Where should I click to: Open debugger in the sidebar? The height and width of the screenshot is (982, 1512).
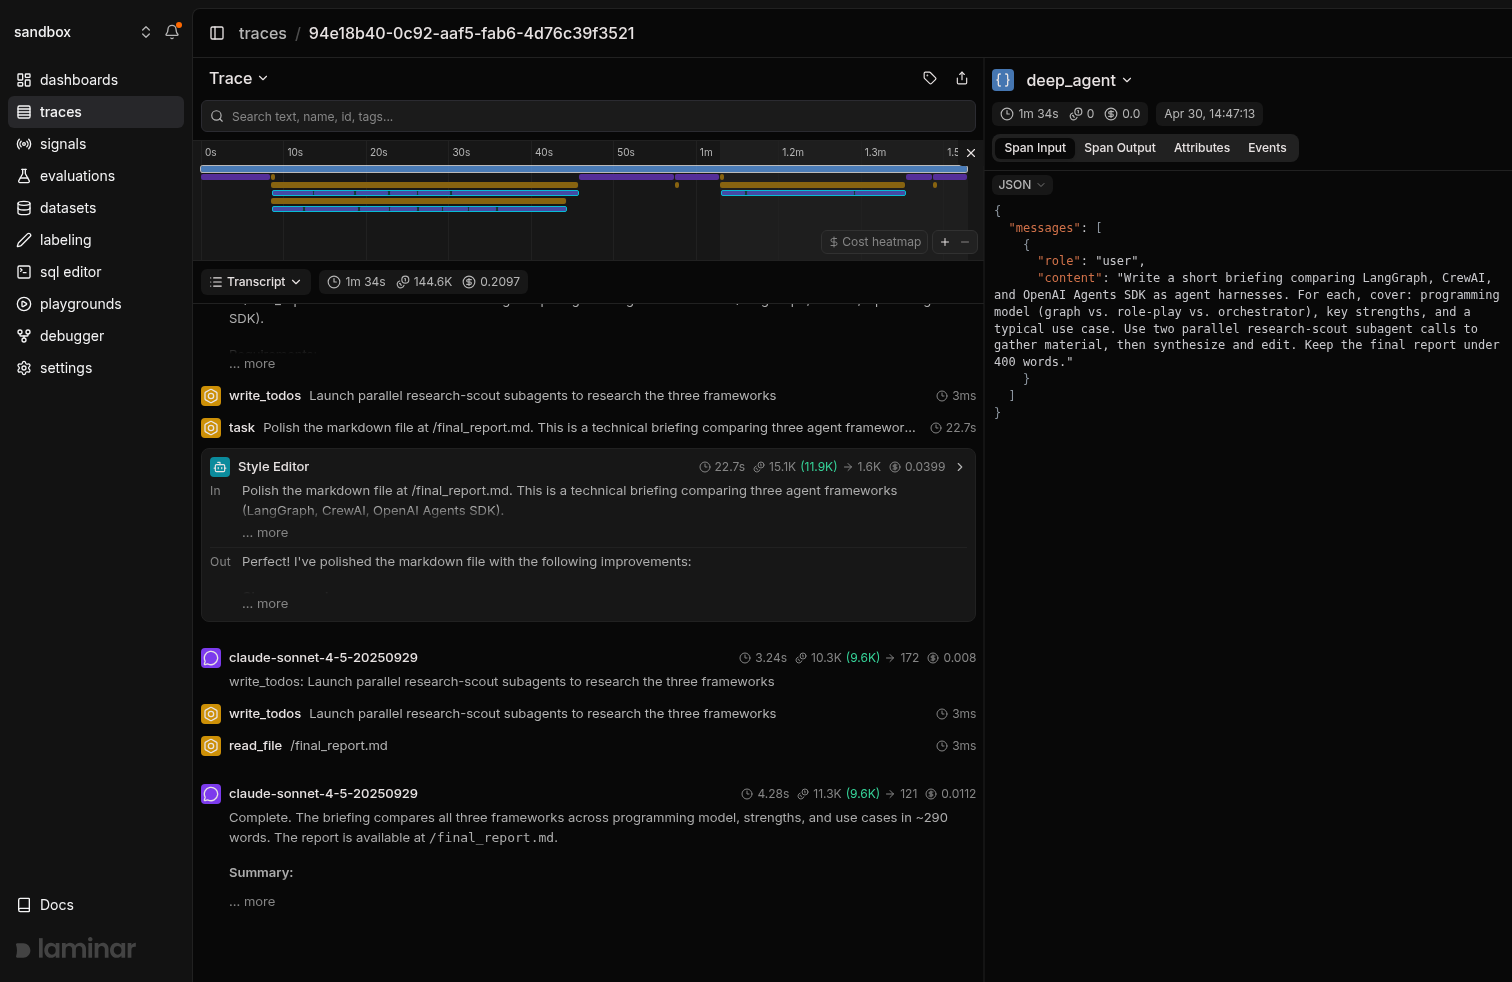point(96,336)
